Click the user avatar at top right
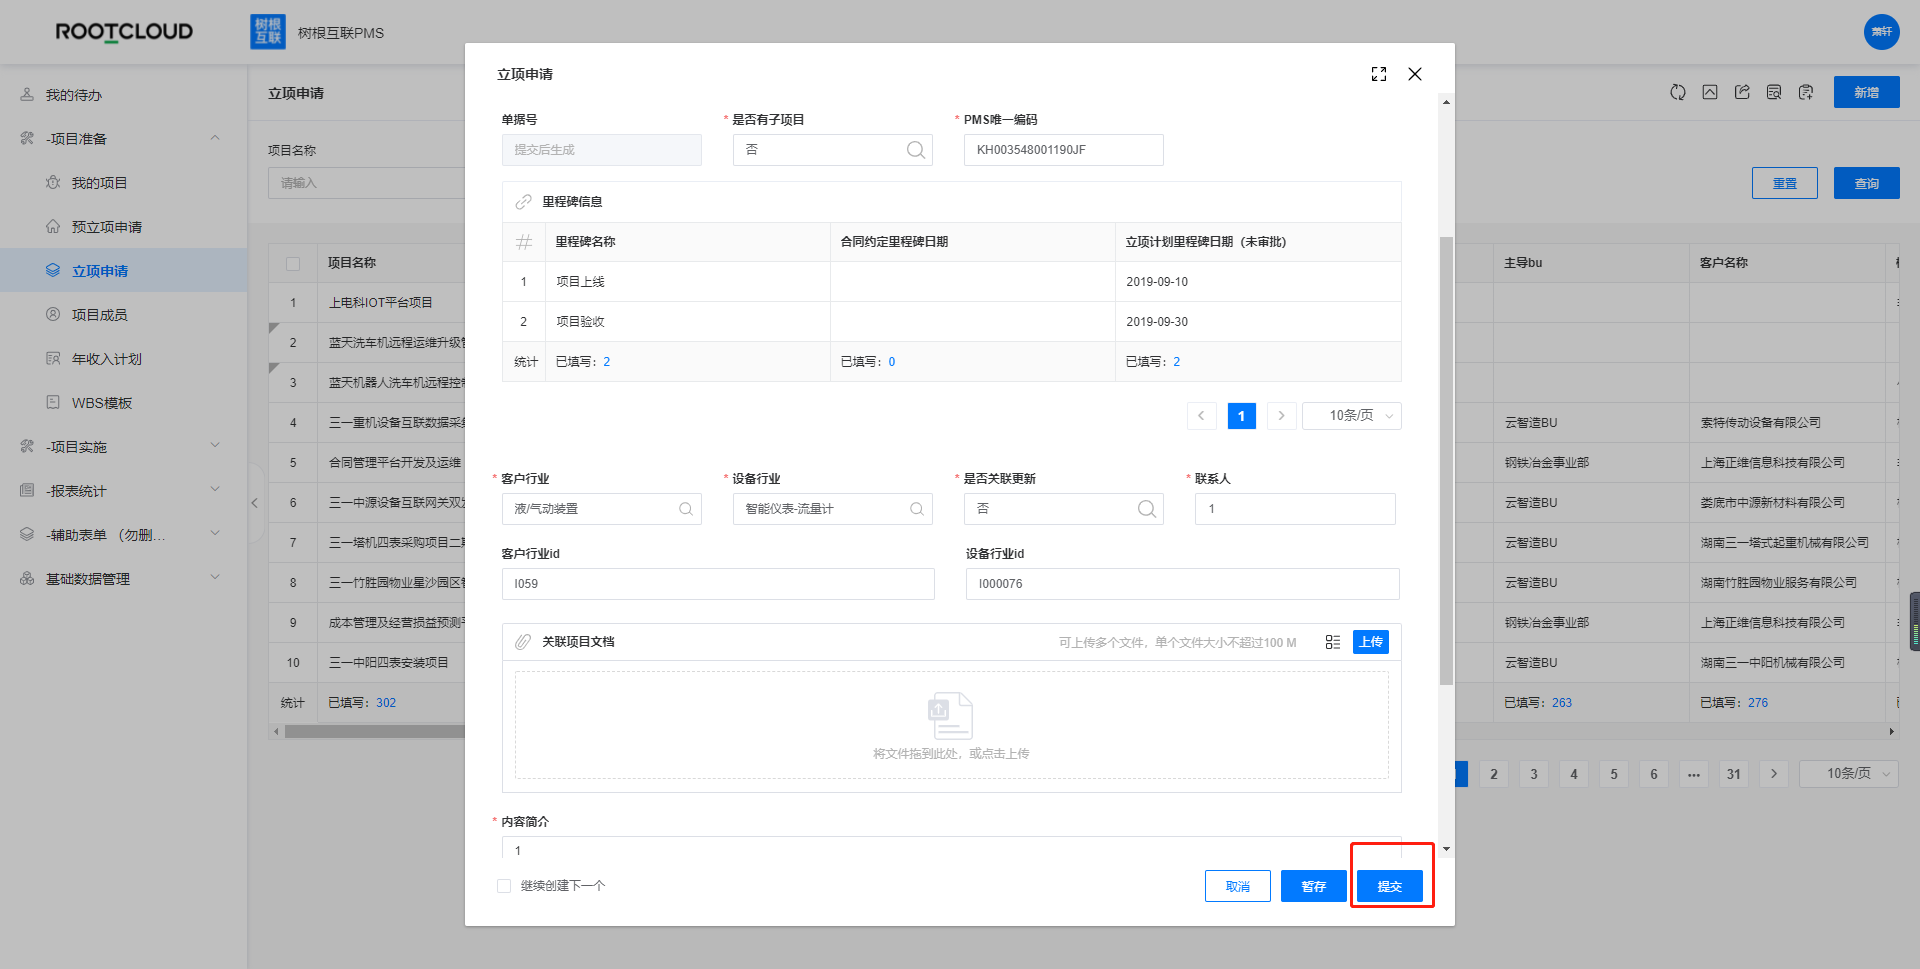The image size is (1920, 969). pos(1882,32)
